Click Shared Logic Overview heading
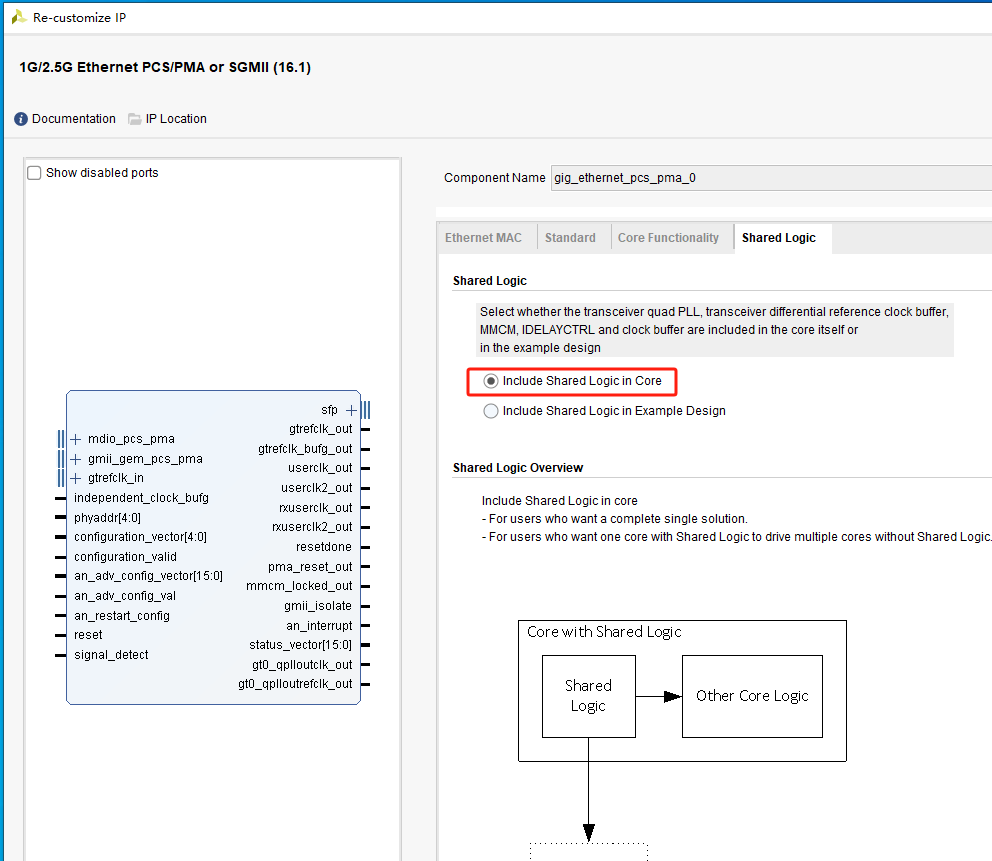992x861 pixels. (x=518, y=468)
